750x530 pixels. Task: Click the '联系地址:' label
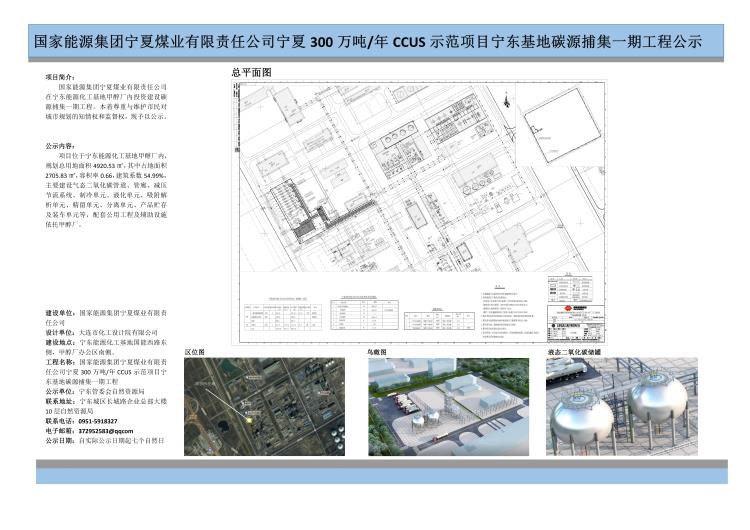click(x=61, y=401)
